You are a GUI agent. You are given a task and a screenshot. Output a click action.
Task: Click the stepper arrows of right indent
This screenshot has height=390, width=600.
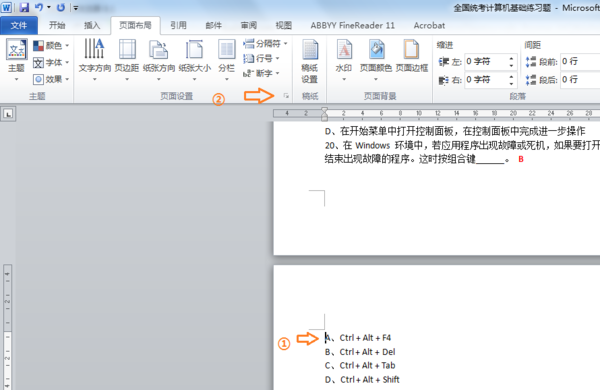pyautogui.click(x=512, y=80)
